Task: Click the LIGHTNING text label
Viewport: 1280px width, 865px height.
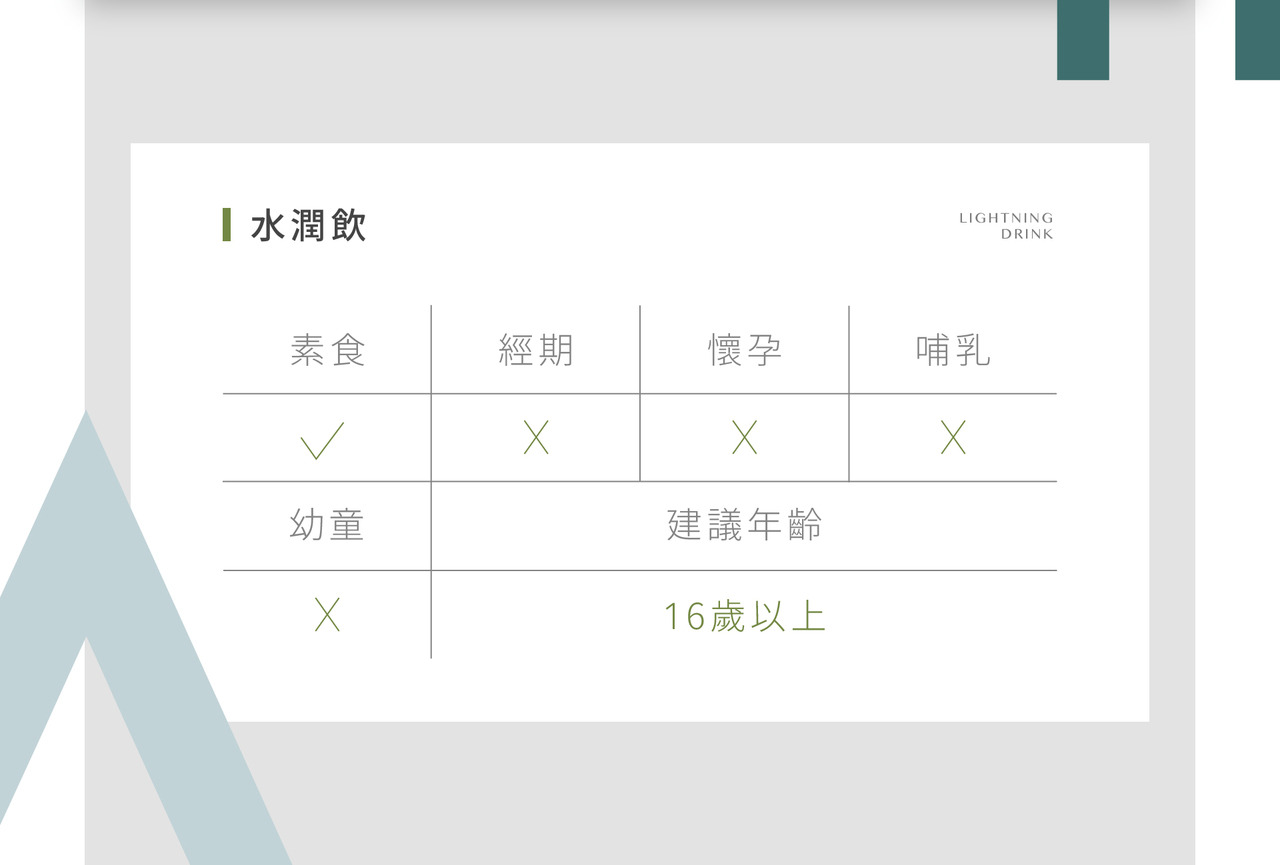Action: click(1006, 218)
